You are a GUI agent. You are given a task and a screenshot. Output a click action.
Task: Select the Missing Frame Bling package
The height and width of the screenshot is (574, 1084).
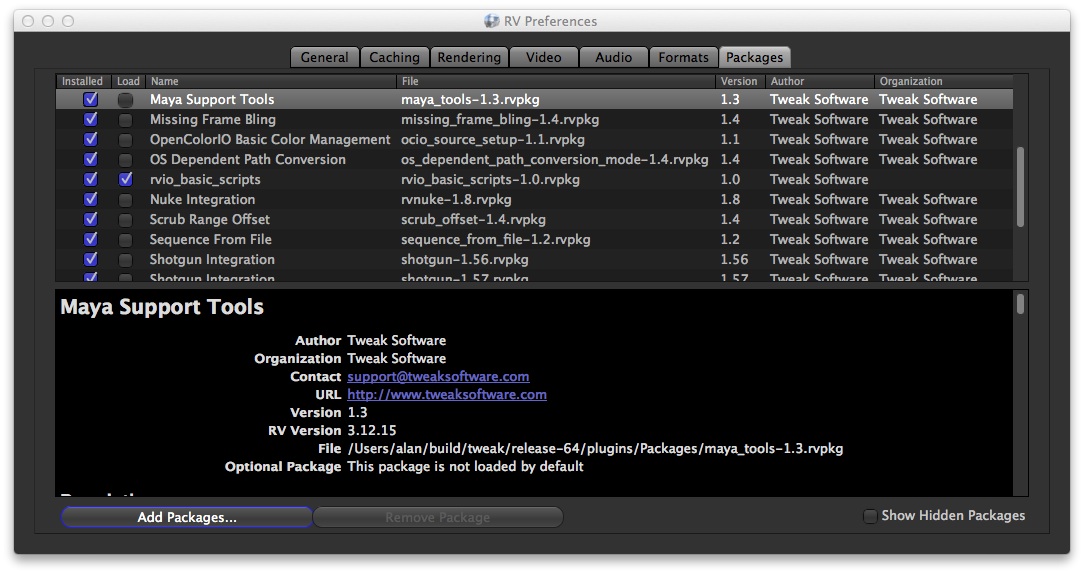[x=212, y=120]
